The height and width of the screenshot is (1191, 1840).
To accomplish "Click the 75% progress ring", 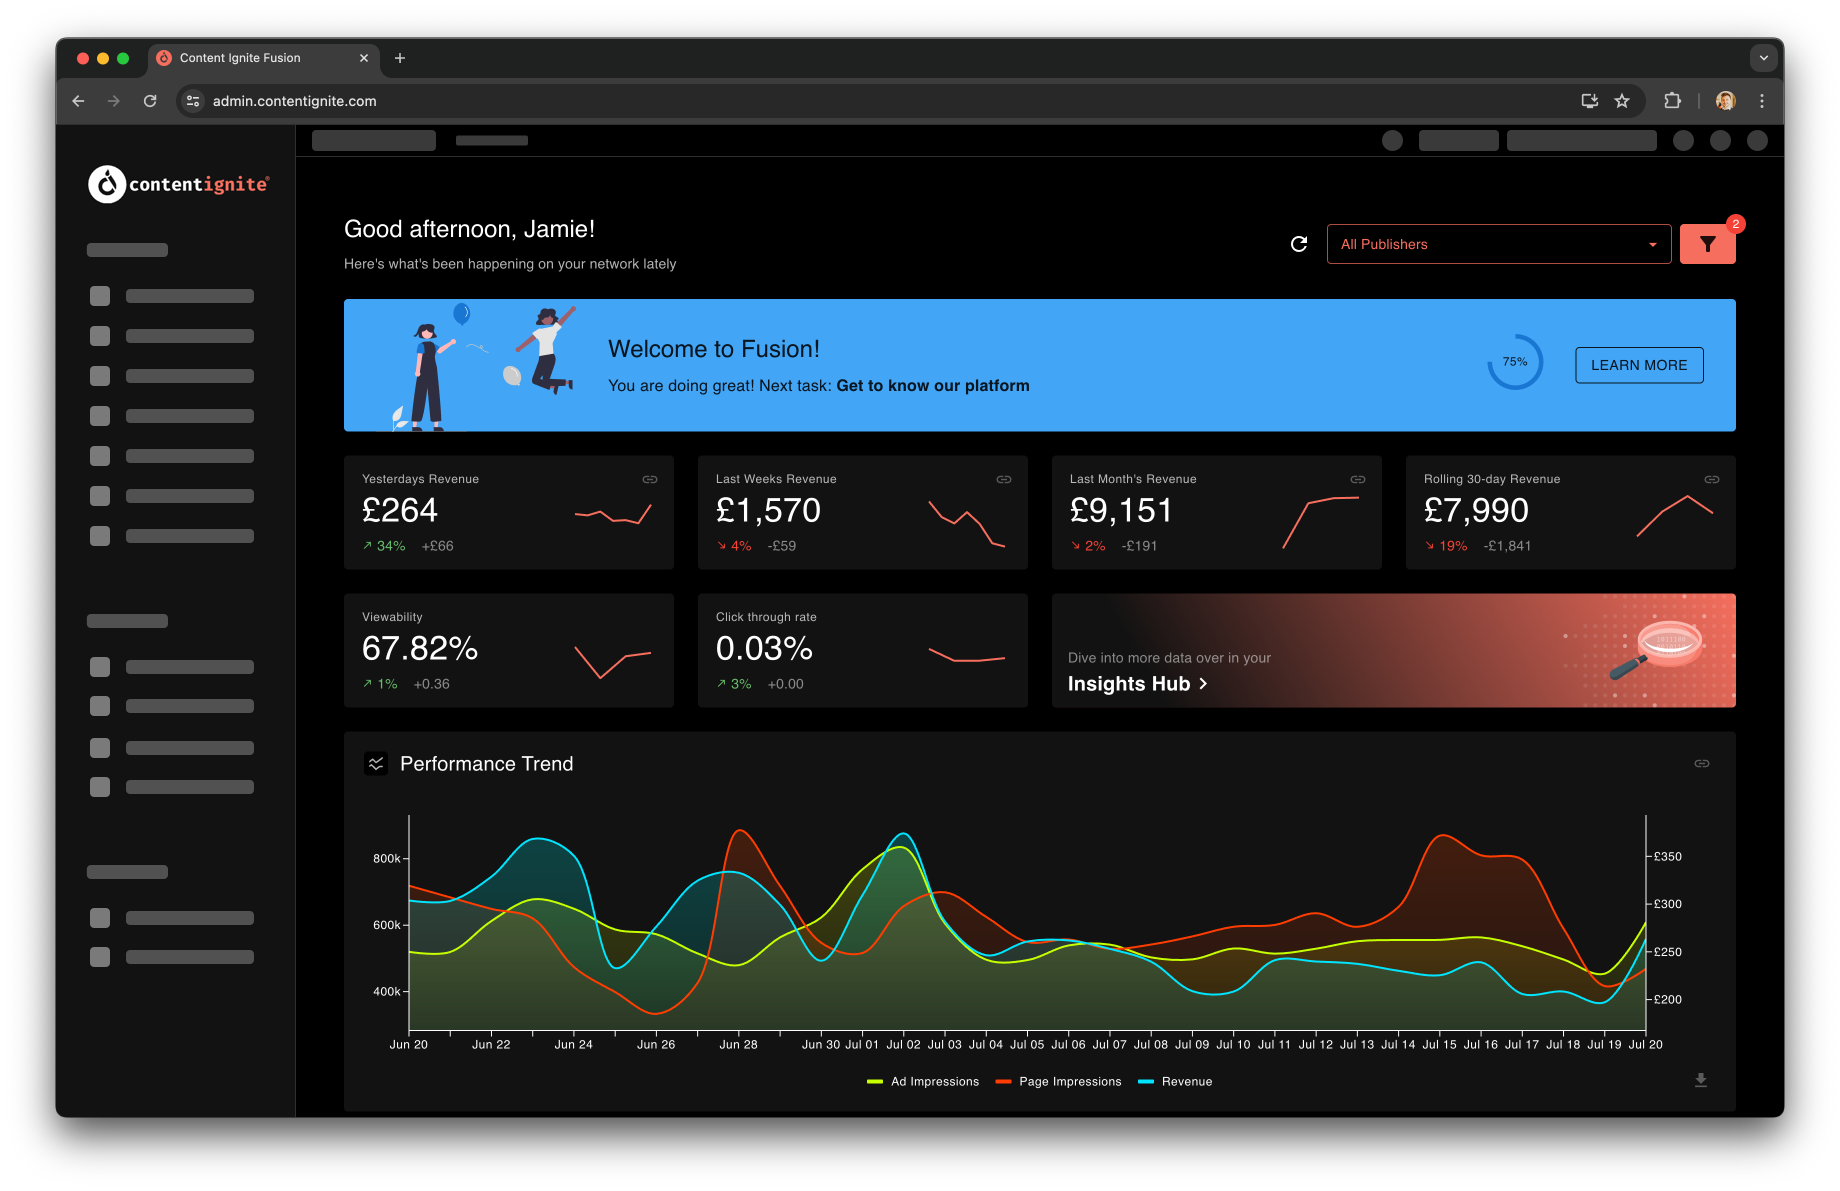I will click(1515, 362).
